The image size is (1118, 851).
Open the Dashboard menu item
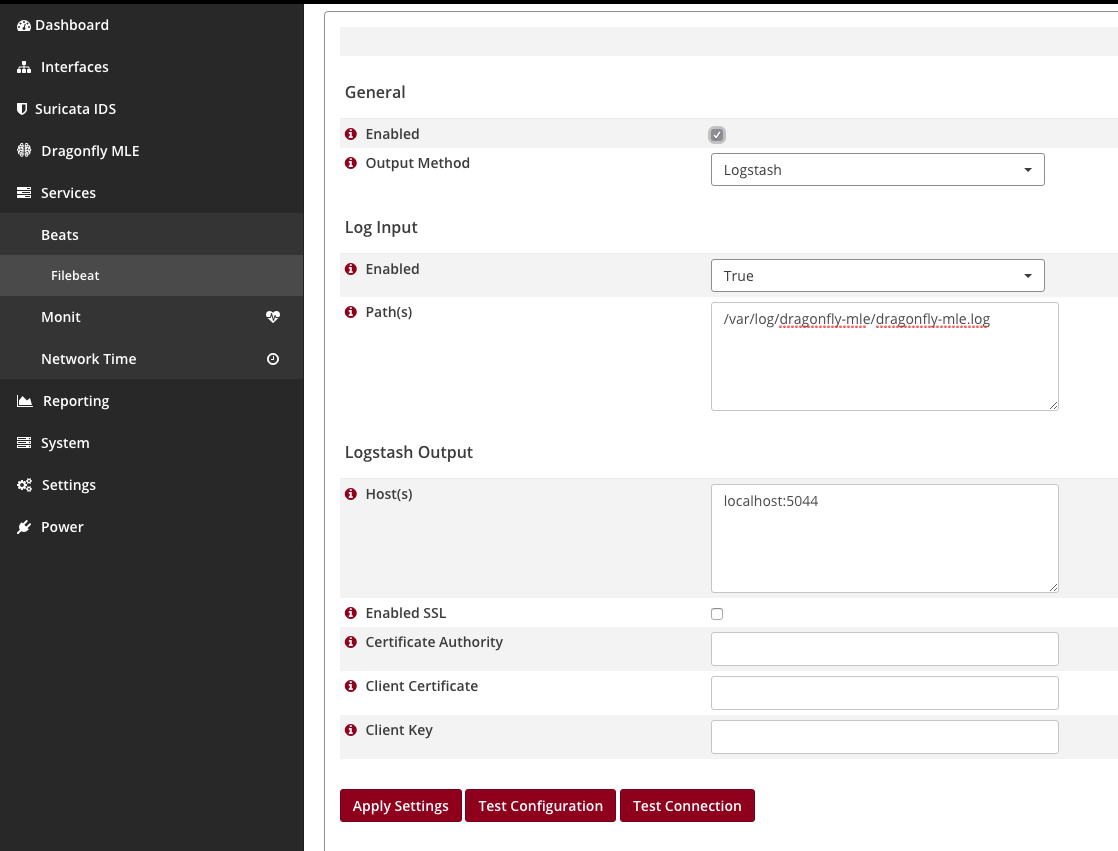[151, 25]
